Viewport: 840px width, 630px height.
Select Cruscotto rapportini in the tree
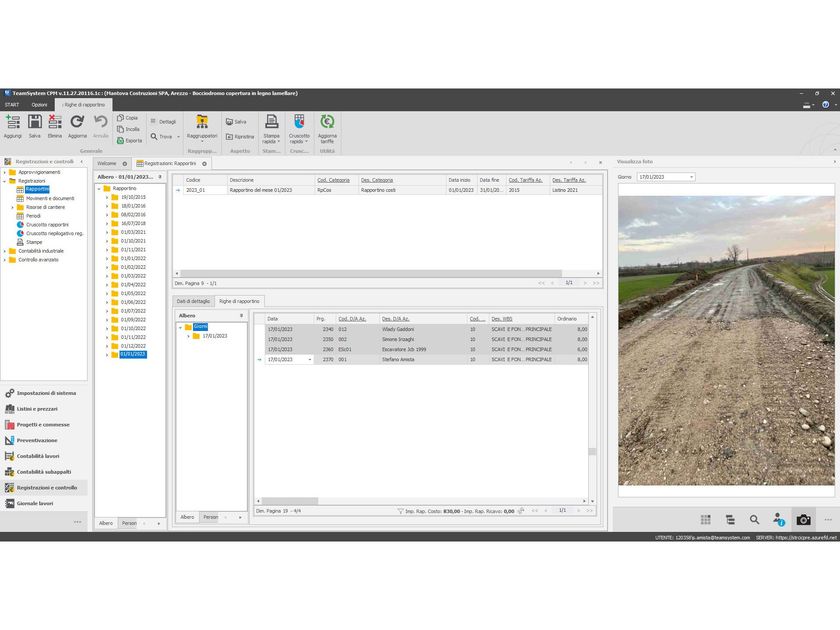pos(48,225)
